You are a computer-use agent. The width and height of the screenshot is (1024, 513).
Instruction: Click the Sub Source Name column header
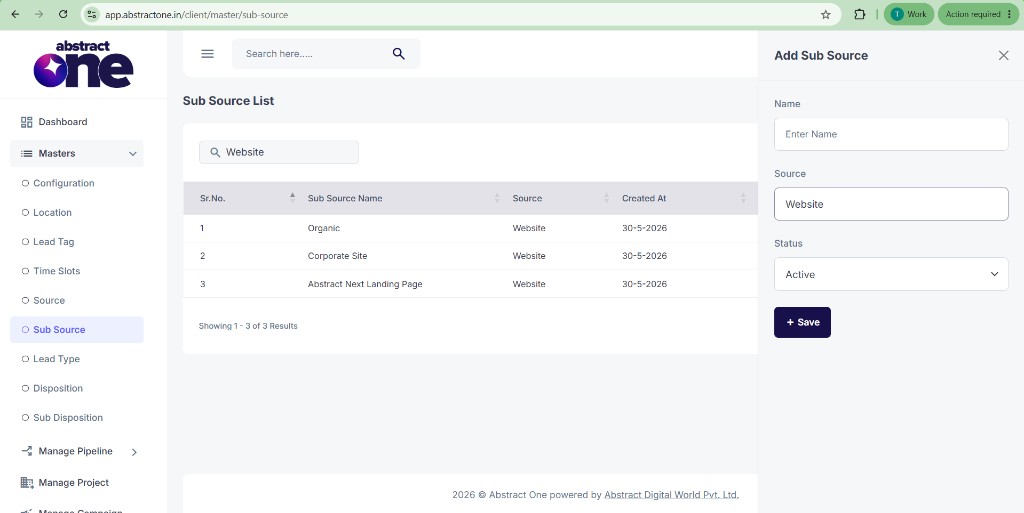click(345, 198)
